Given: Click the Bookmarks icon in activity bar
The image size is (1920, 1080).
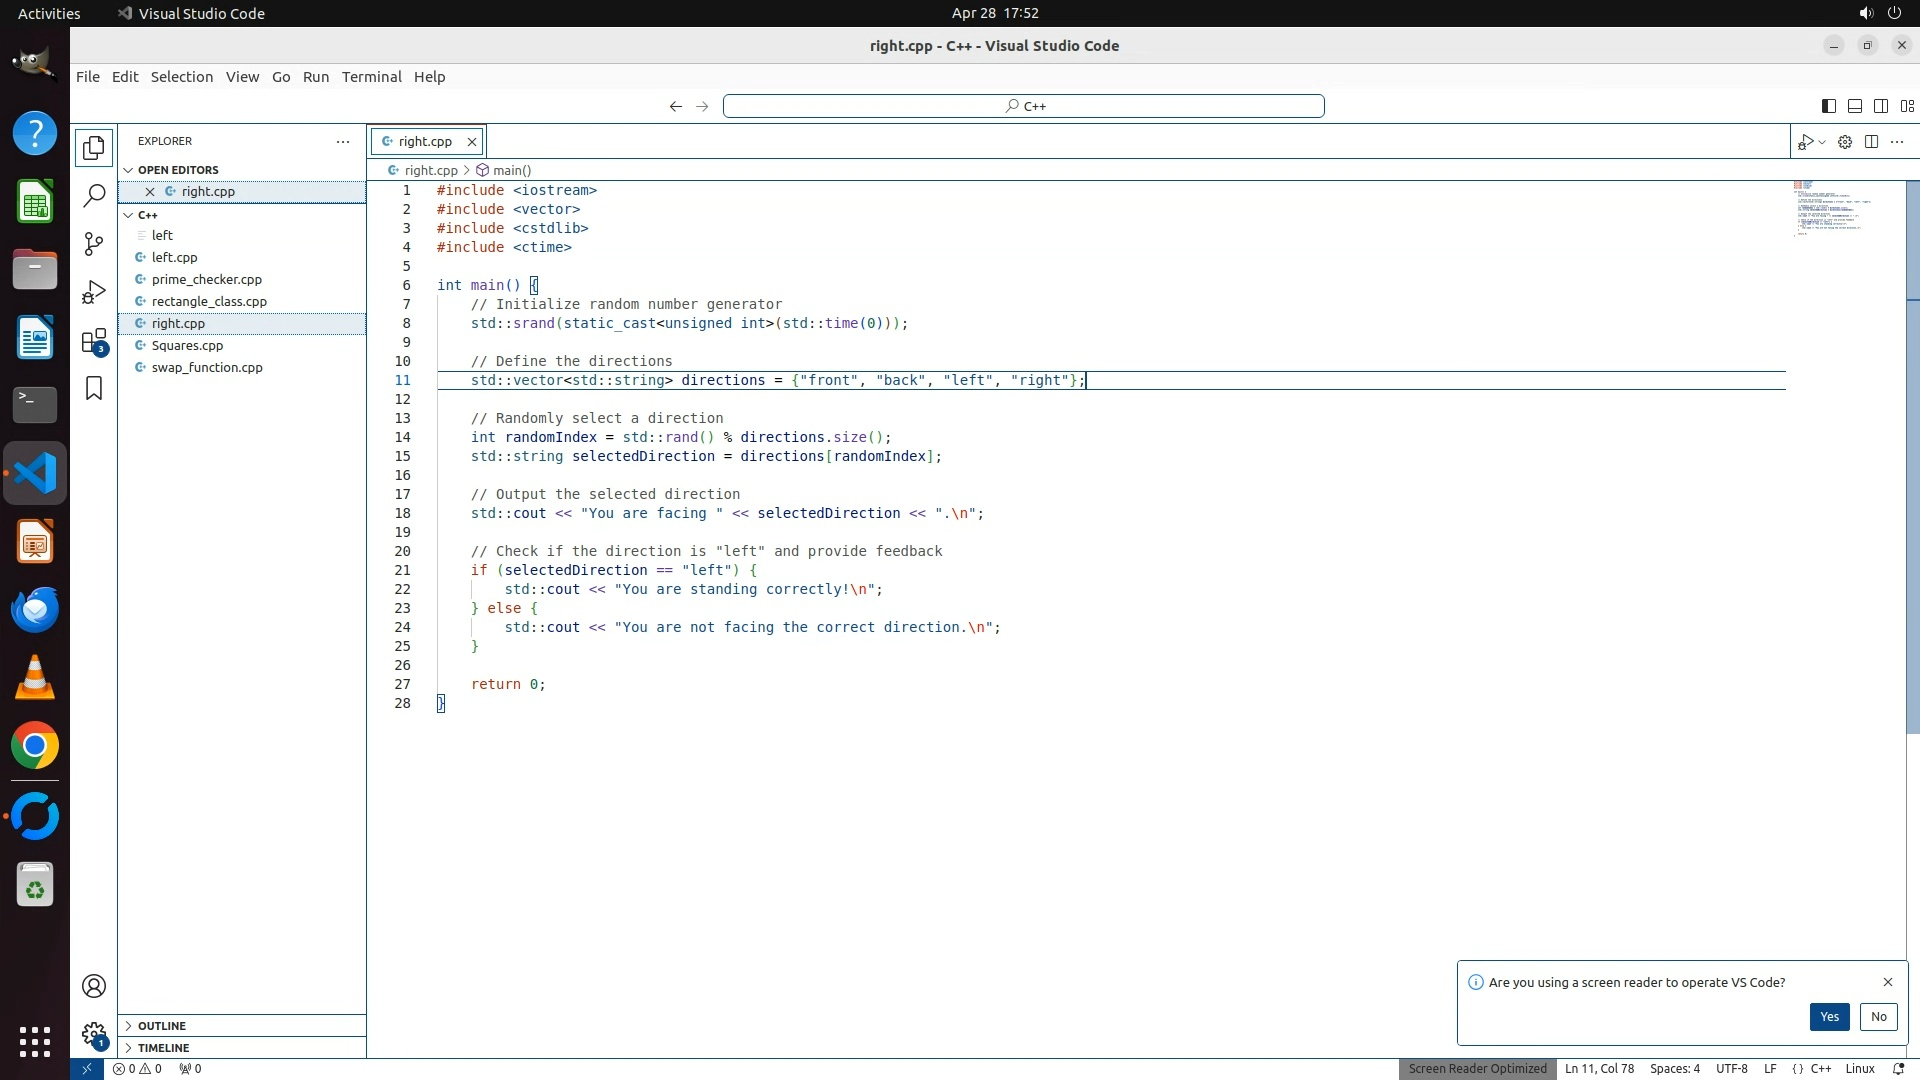Looking at the screenshot, I should (94, 388).
